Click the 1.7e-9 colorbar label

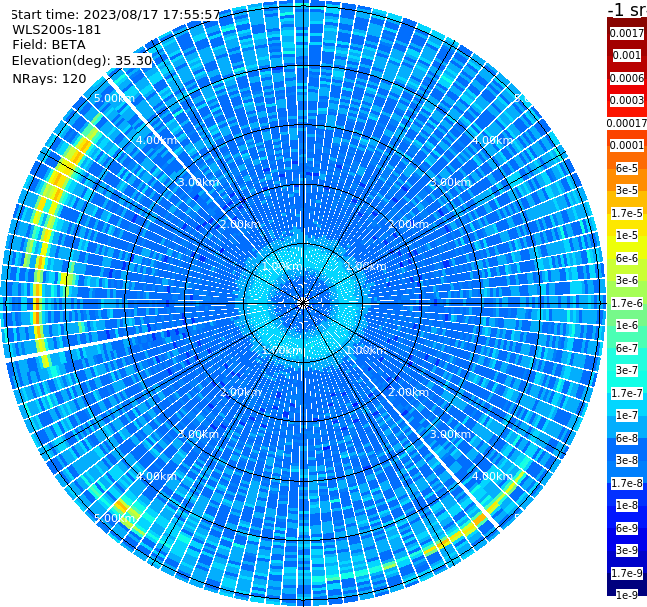627,573
